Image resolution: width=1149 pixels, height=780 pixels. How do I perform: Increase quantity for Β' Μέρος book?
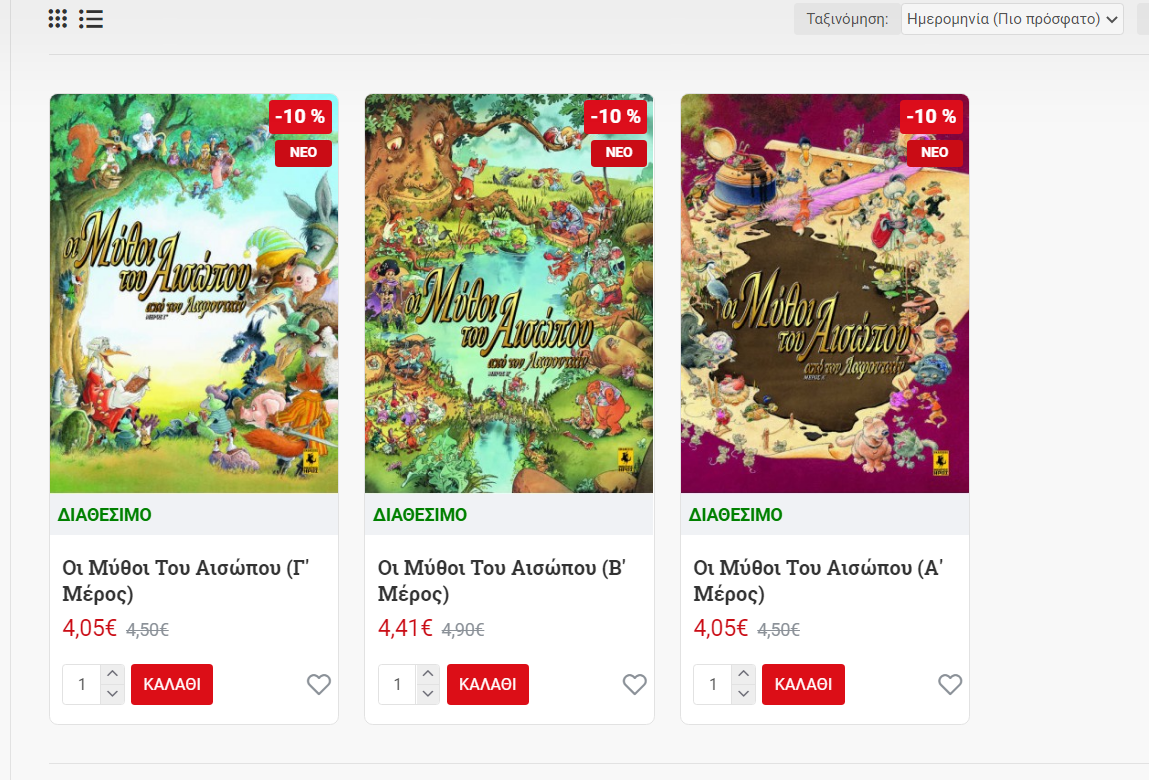pyautogui.click(x=428, y=674)
